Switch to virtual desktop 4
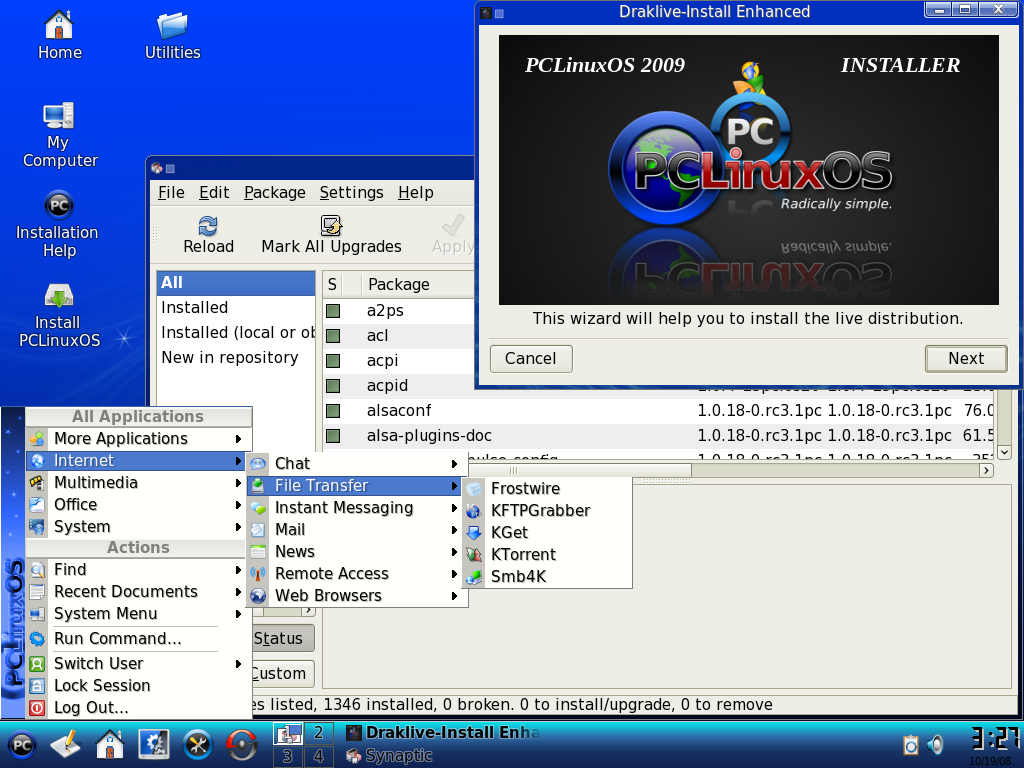 [318, 756]
